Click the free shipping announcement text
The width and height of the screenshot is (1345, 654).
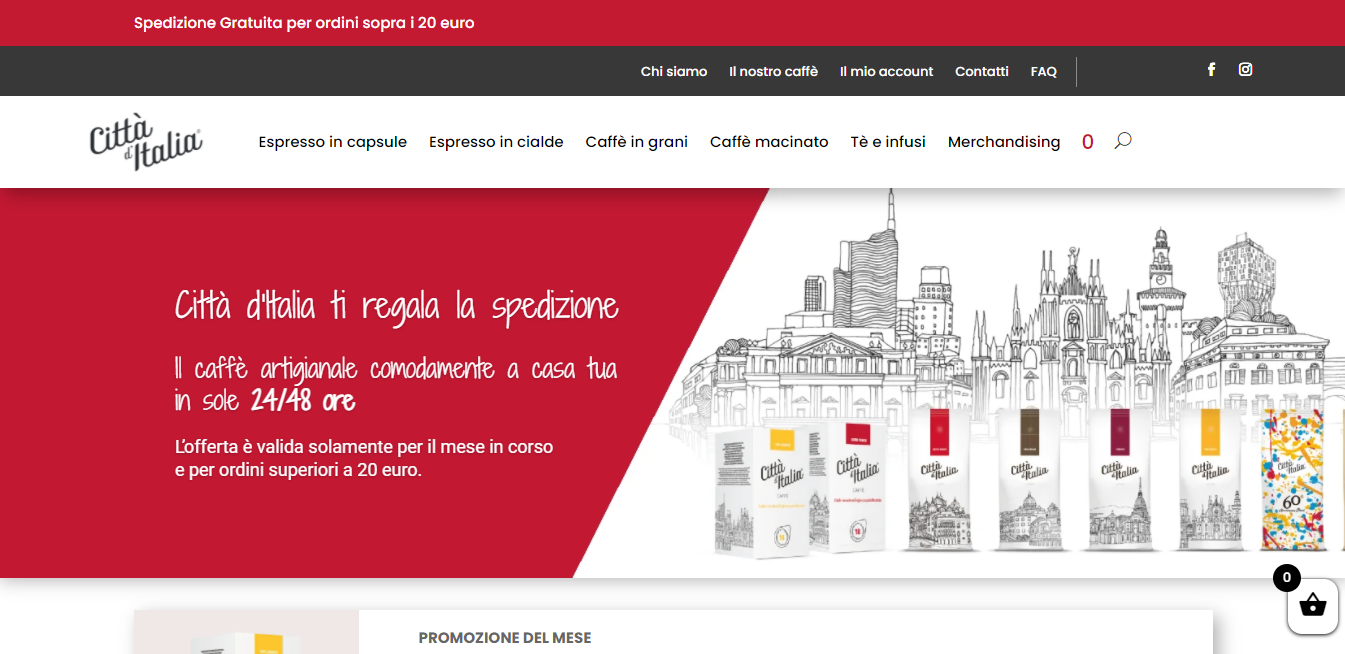tap(304, 23)
